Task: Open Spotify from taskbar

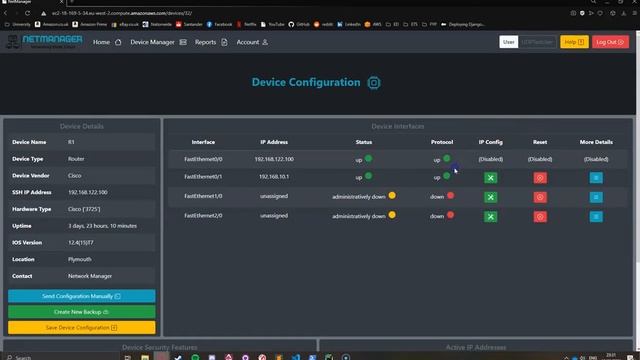Action: pyautogui.click(x=195, y=357)
